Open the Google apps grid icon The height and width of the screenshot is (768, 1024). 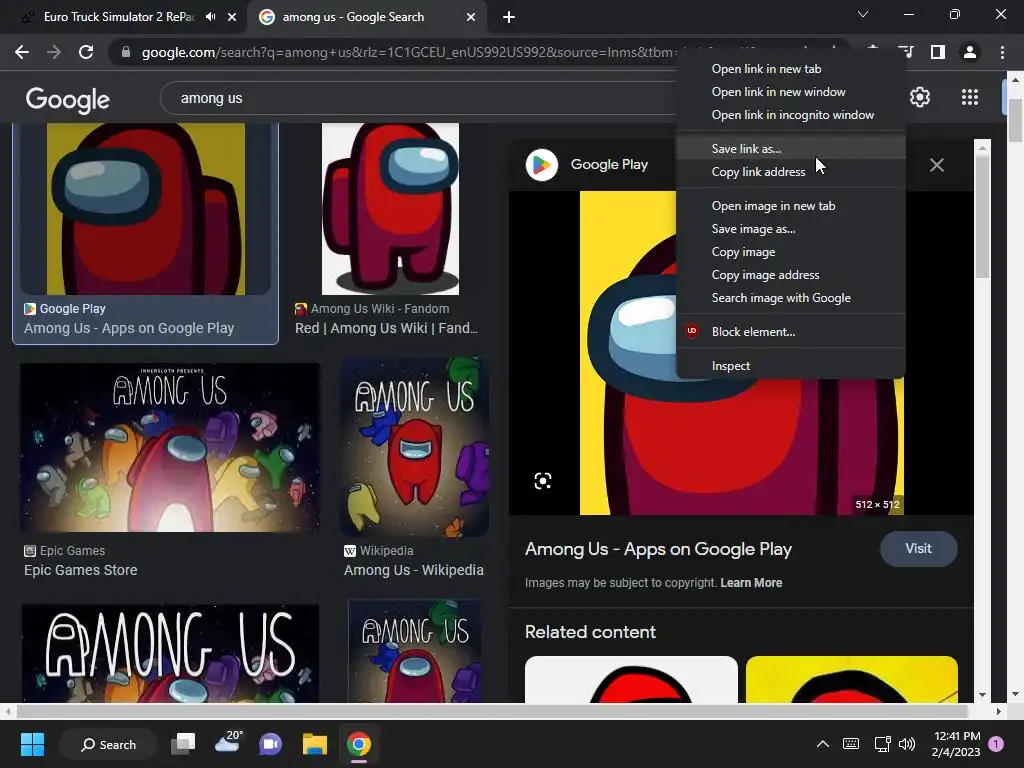coord(970,97)
